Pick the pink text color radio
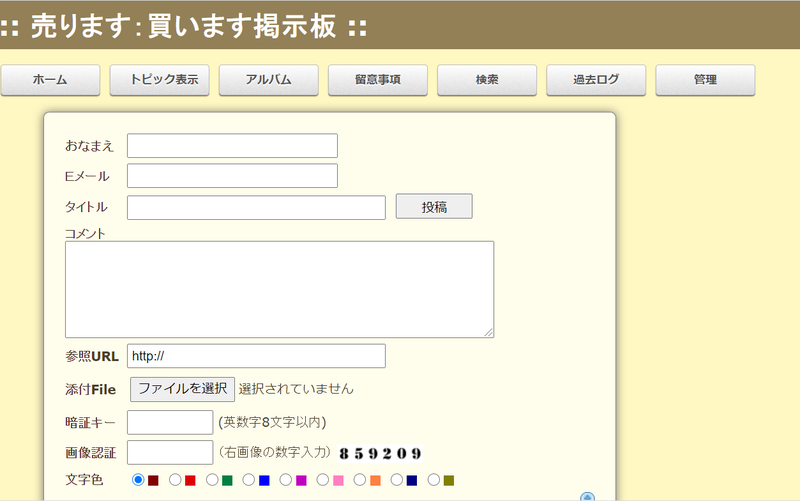 point(324,481)
